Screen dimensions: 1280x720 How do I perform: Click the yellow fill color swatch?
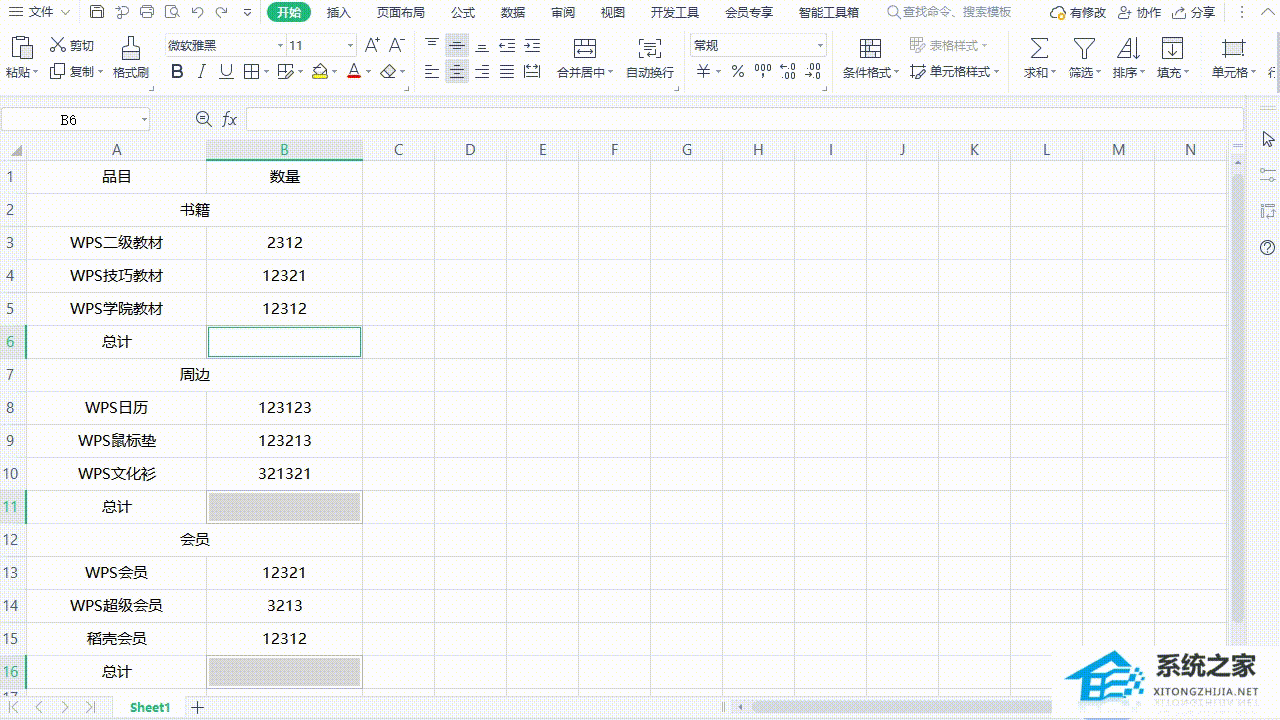pos(319,72)
